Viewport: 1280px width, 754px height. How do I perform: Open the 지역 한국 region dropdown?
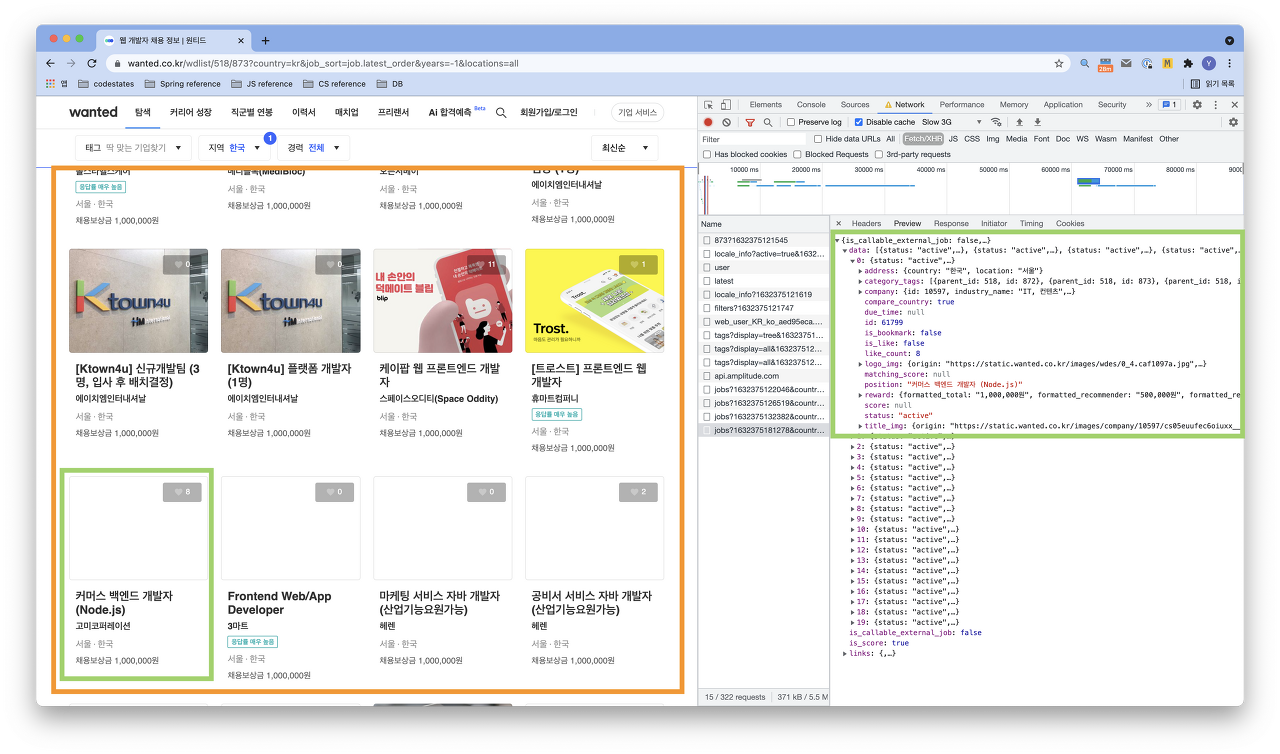coord(234,148)
